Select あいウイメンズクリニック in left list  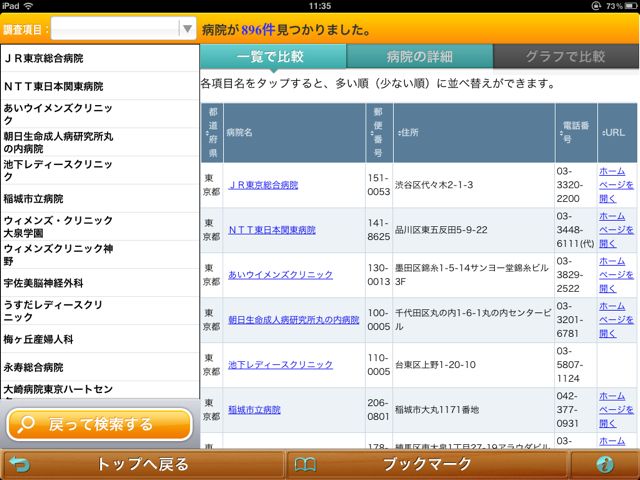pos(100,114)
